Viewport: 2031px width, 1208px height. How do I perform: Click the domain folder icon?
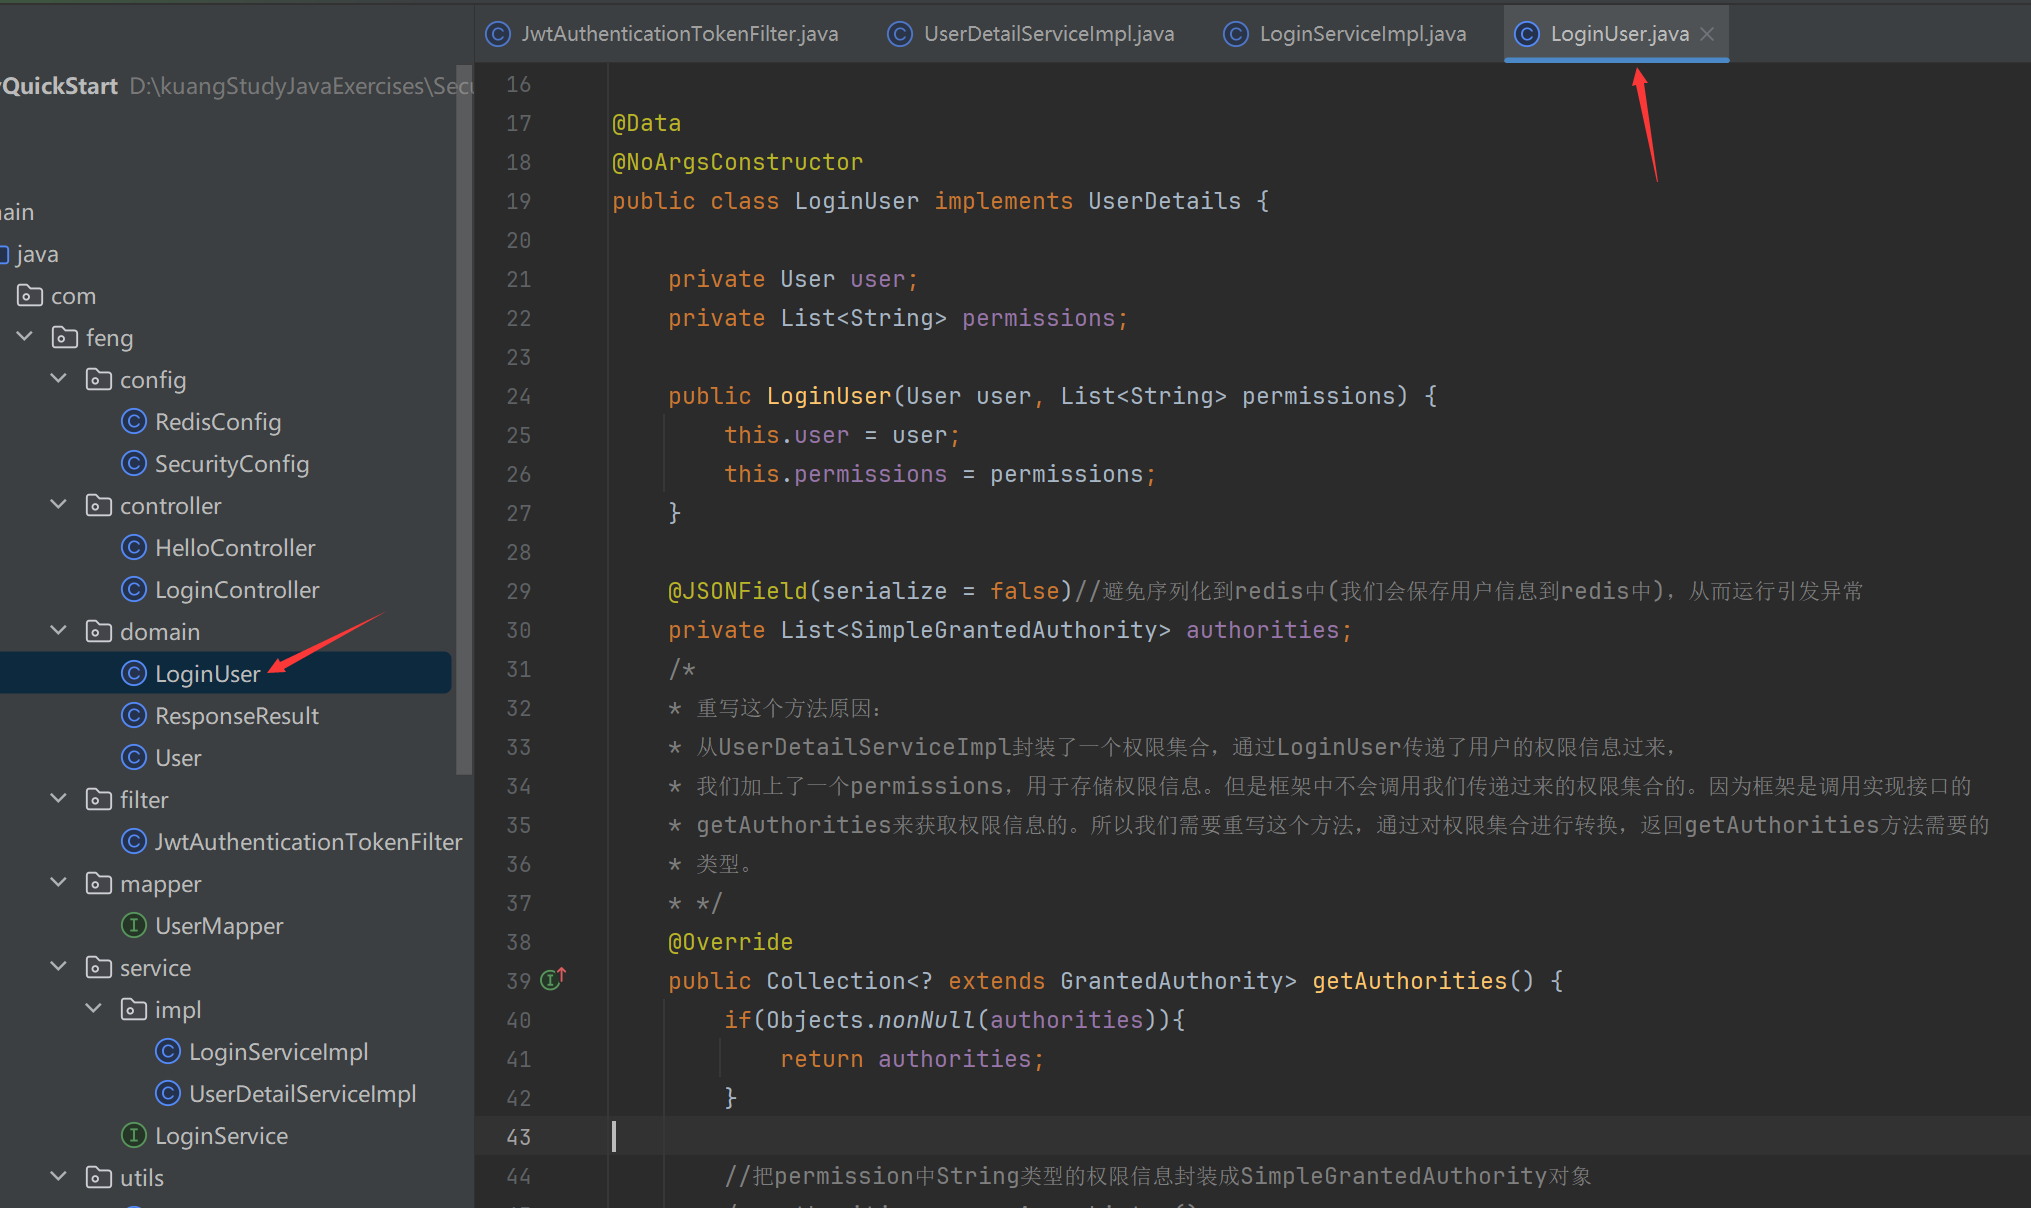99,631
